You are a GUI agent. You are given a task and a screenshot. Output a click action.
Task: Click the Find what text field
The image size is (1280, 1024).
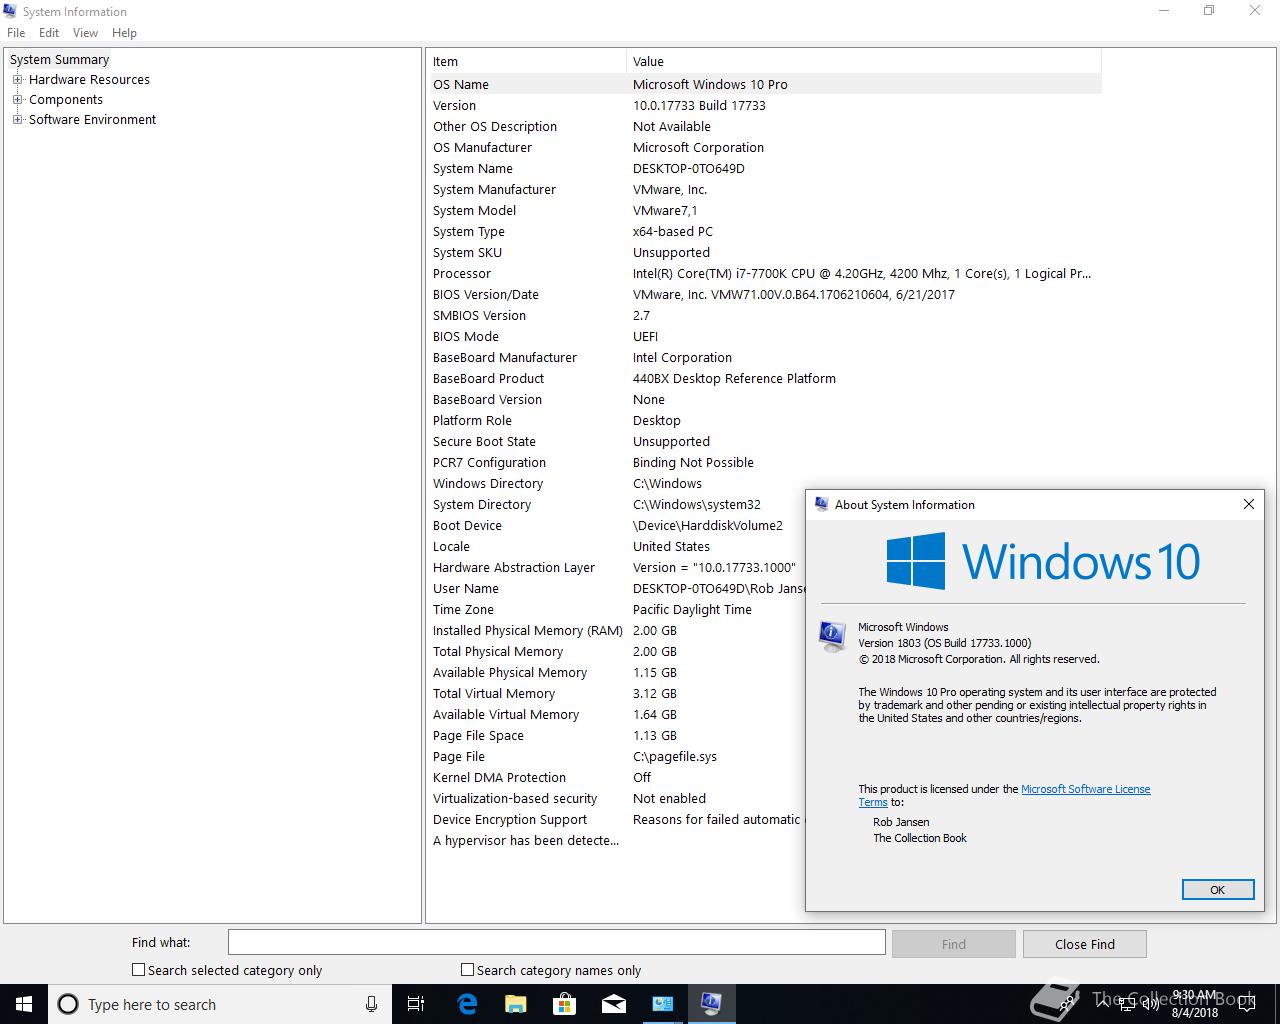tap(556, 942)
